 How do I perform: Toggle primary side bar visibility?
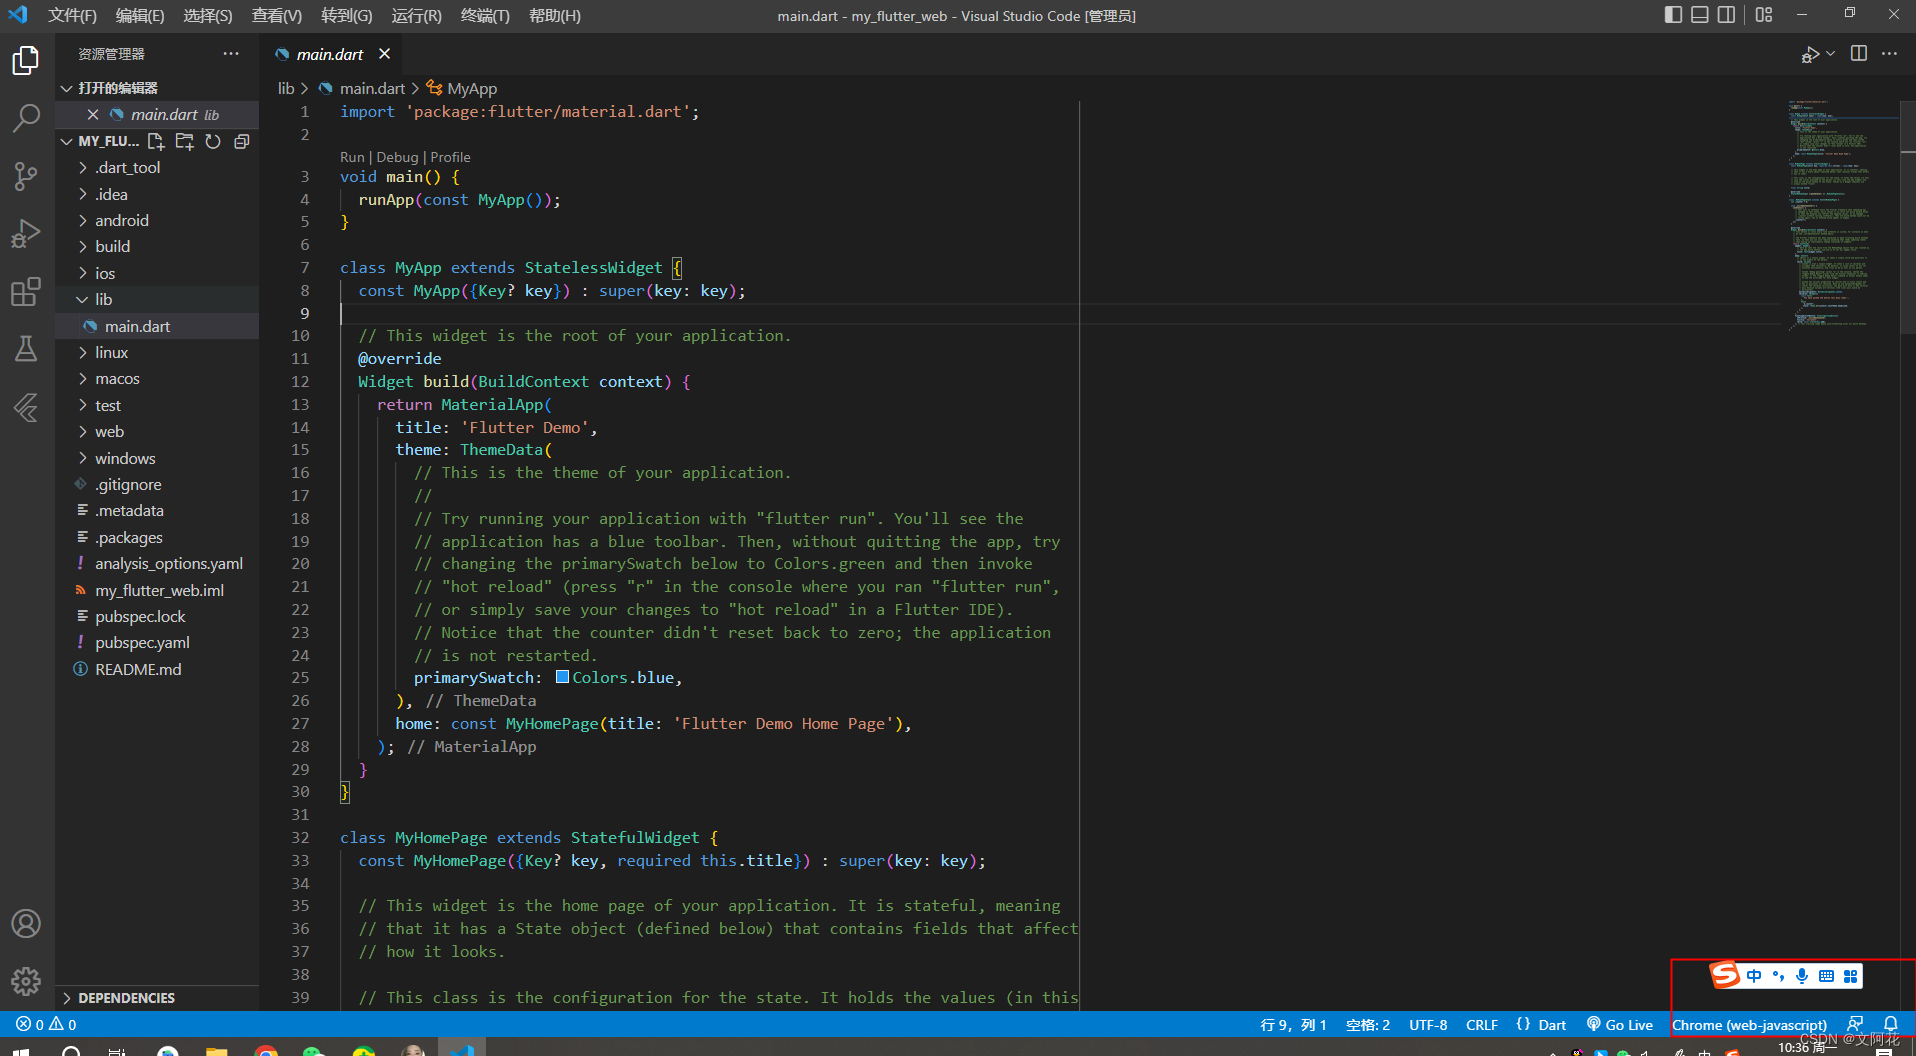(x=1673, y=15)
